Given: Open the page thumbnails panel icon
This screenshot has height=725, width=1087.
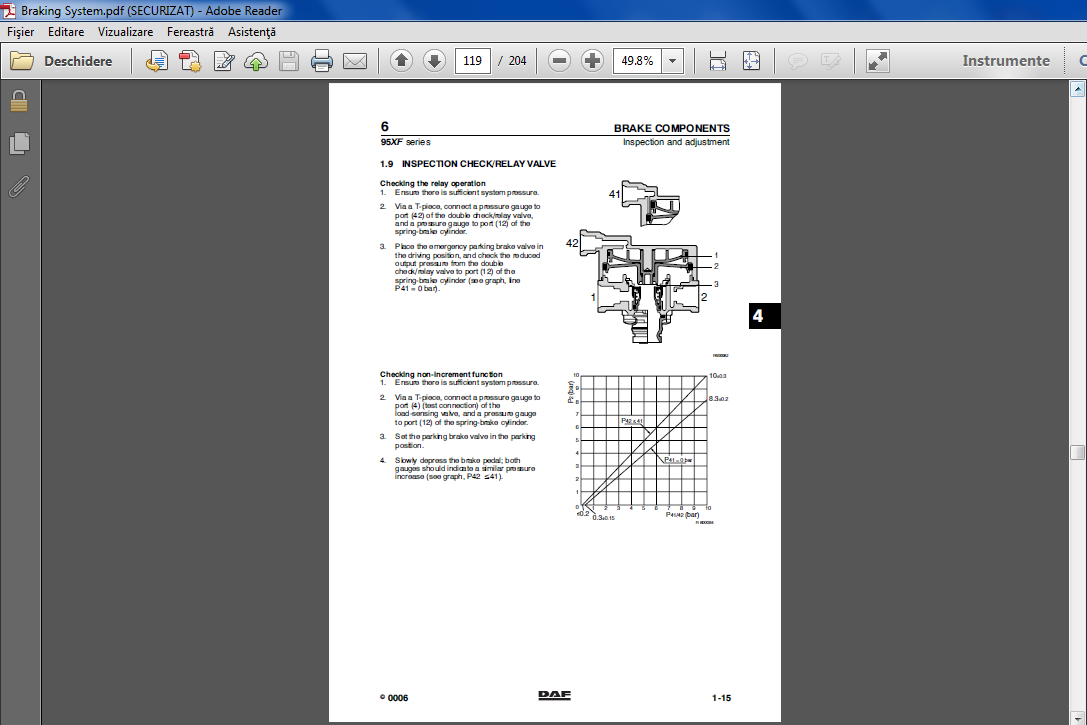Looking at the screenshot, I should (x=19, y=143).
